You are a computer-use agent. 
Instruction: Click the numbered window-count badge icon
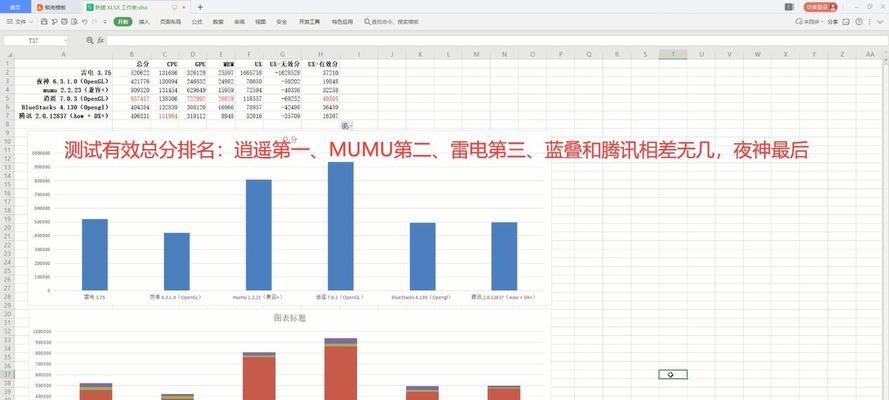pyautogui.click(x=789, y=7)
